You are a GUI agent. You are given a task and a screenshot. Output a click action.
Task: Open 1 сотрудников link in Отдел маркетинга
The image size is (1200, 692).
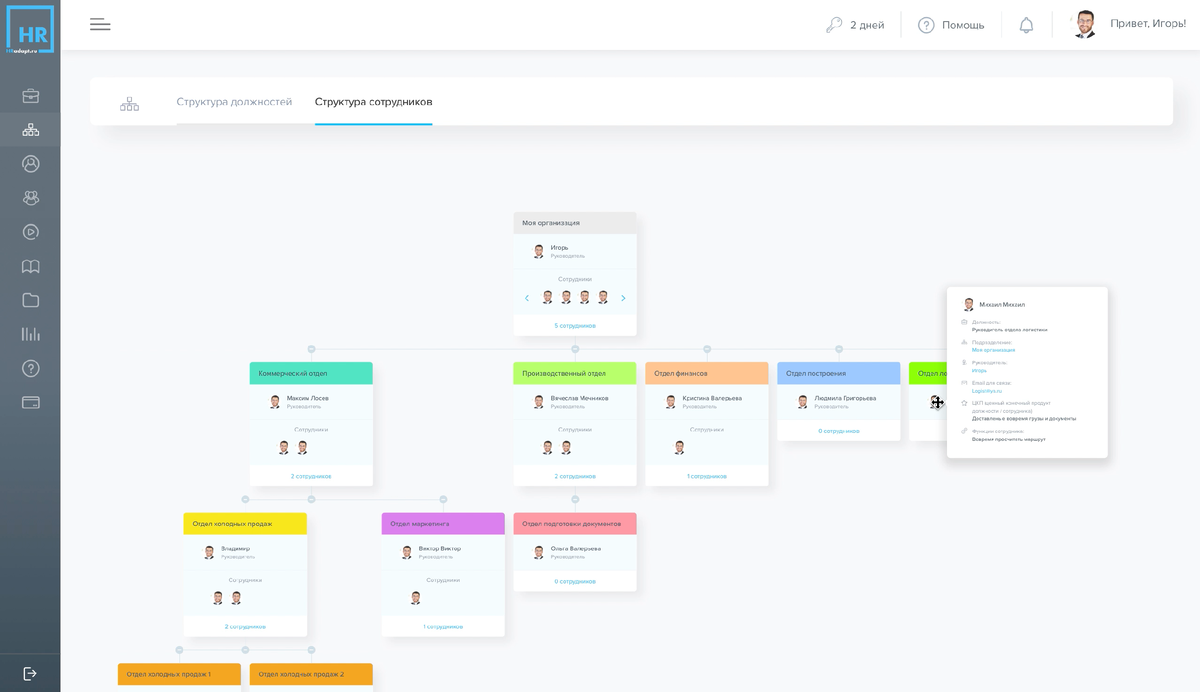tap(443, 626)
